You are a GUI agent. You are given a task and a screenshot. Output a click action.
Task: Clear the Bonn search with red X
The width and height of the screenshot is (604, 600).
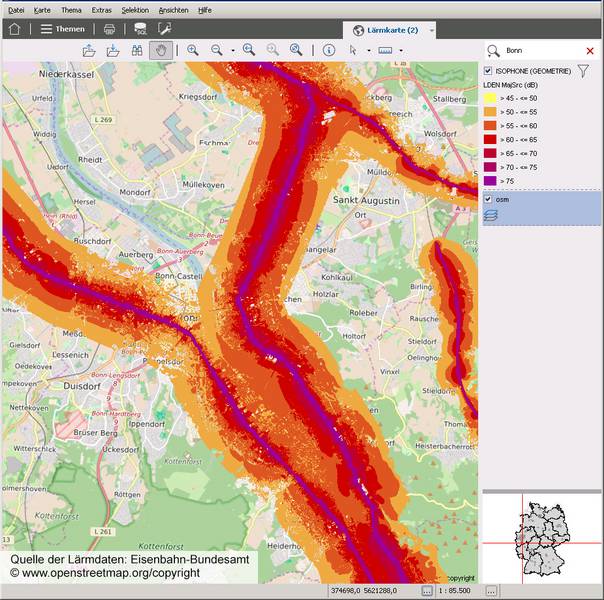[x=590, y=50]
